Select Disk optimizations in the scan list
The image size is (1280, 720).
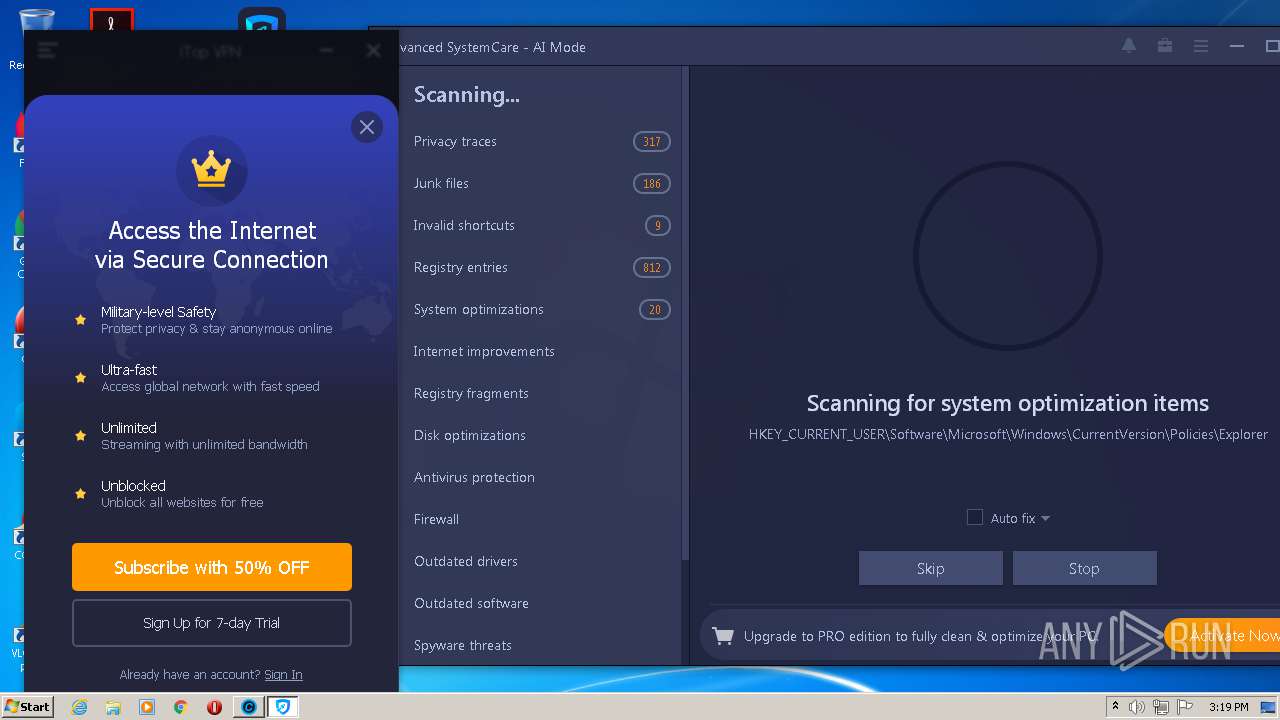[470, 436]
